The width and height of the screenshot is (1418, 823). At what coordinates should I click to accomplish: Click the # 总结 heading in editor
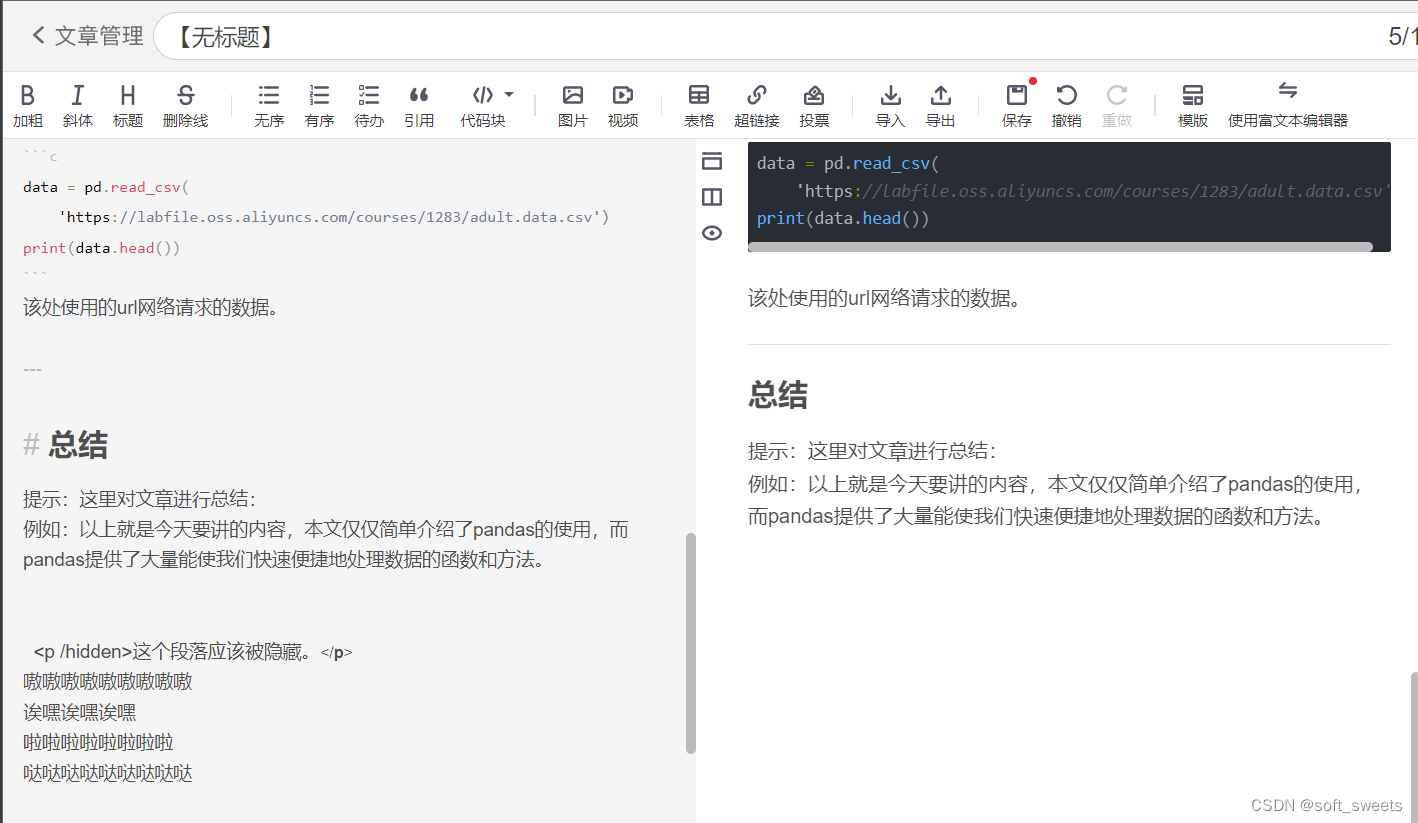[x=66, y=445]
